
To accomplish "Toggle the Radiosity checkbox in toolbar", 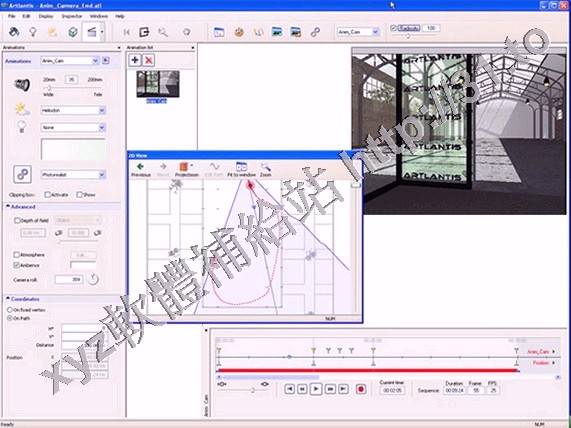I will 393,28.
